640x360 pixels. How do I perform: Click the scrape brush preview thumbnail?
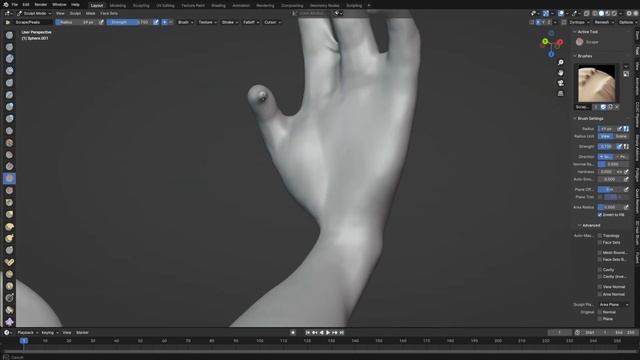[x=597, y=84]
